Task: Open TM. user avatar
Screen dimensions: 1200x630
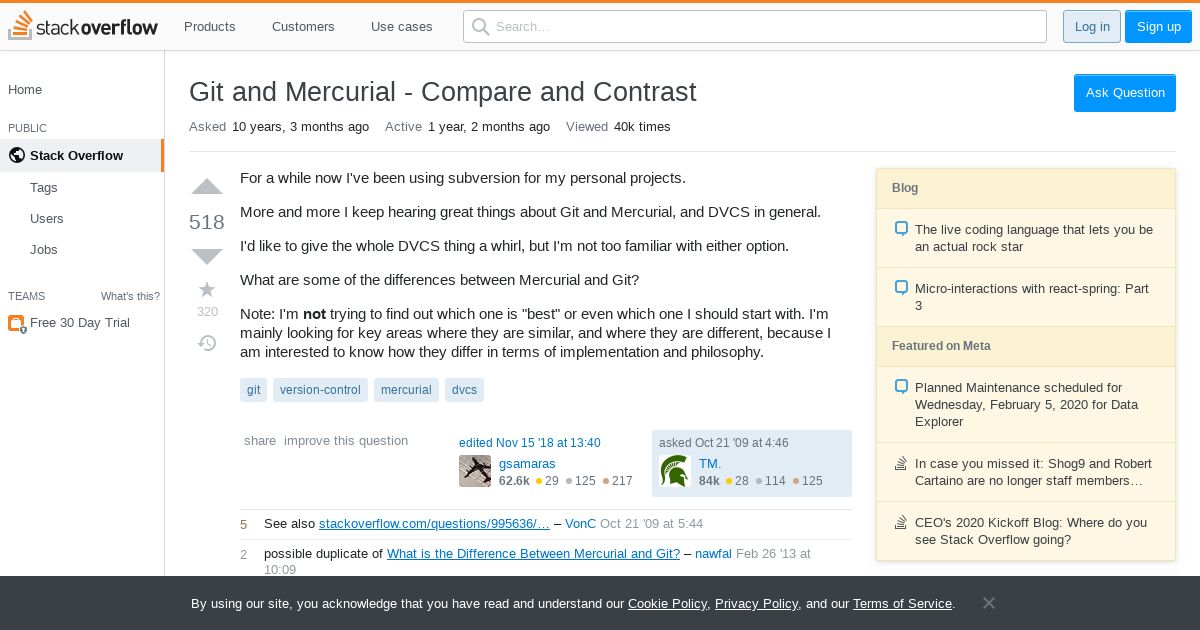Action: 675,471
